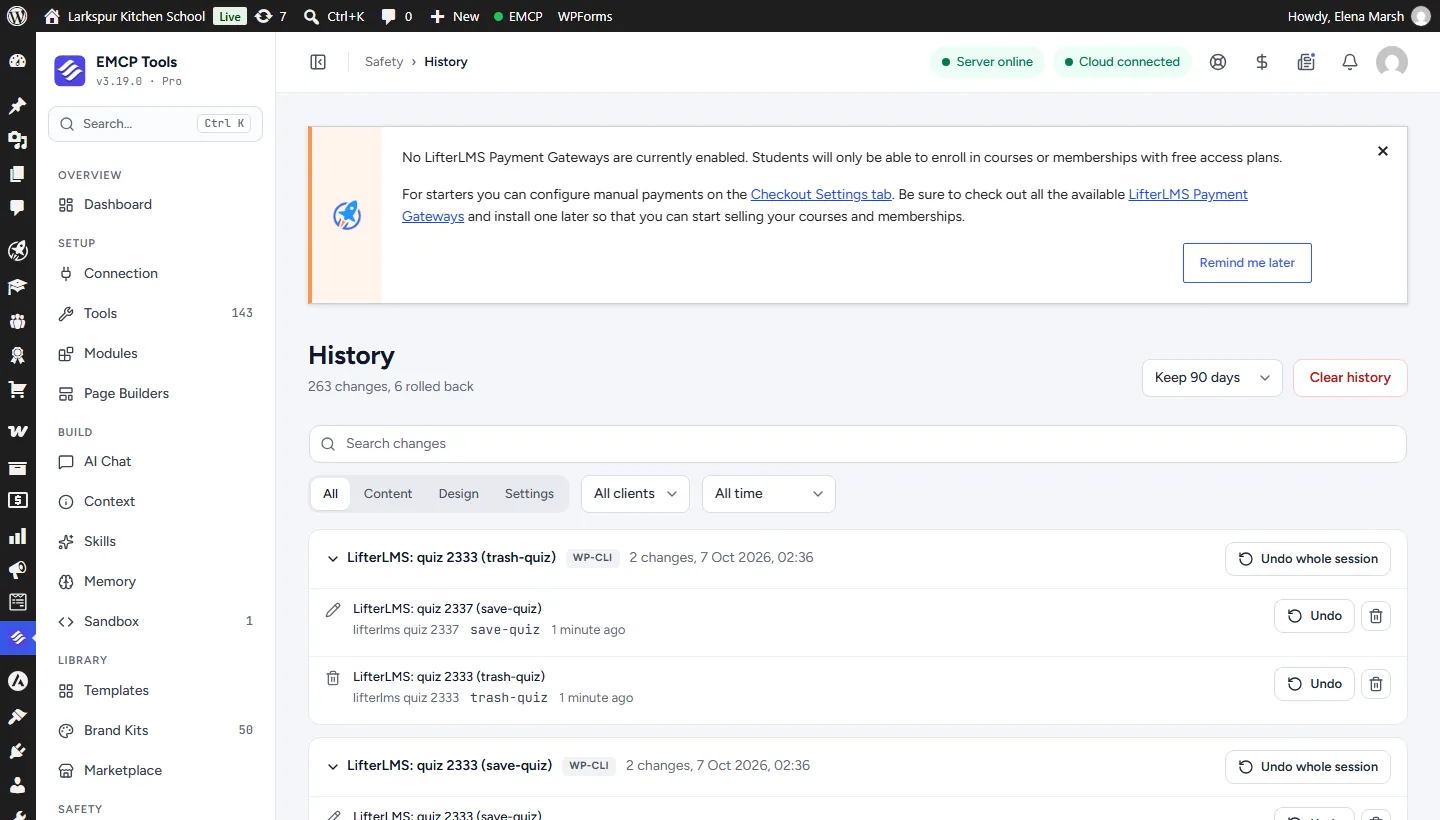The height and width of the screenshot is (820, 1440).
Task: Undo whole session for quiz 2333 (trash-quiz)
Action: pyautogui.click(x=1308, y=559)
